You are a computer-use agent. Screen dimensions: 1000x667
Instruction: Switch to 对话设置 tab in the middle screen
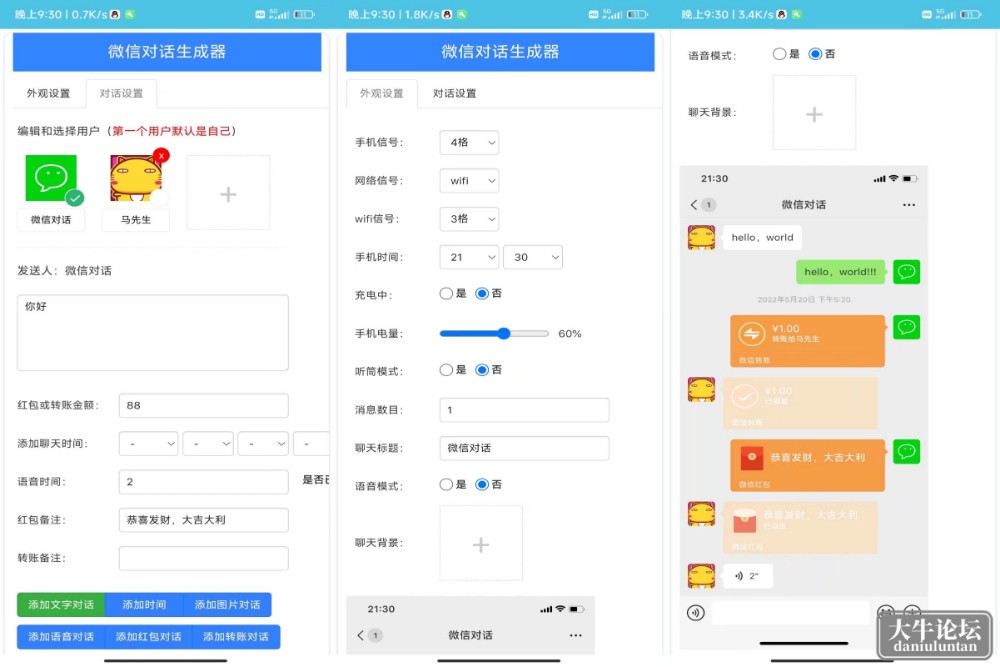point(455,93)
